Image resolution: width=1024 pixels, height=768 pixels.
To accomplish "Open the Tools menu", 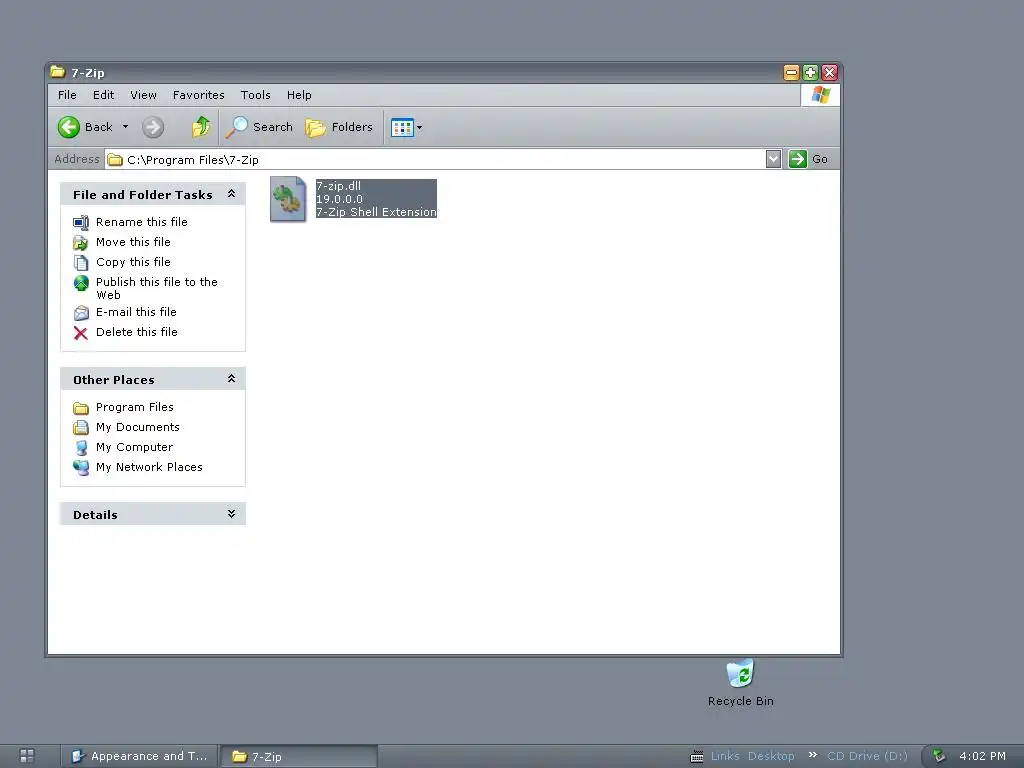I will tap(255, 95).
